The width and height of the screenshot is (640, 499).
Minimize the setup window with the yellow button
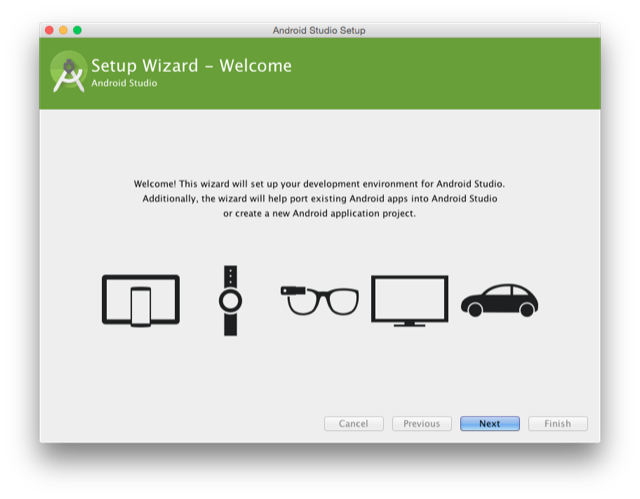(63, 30)
